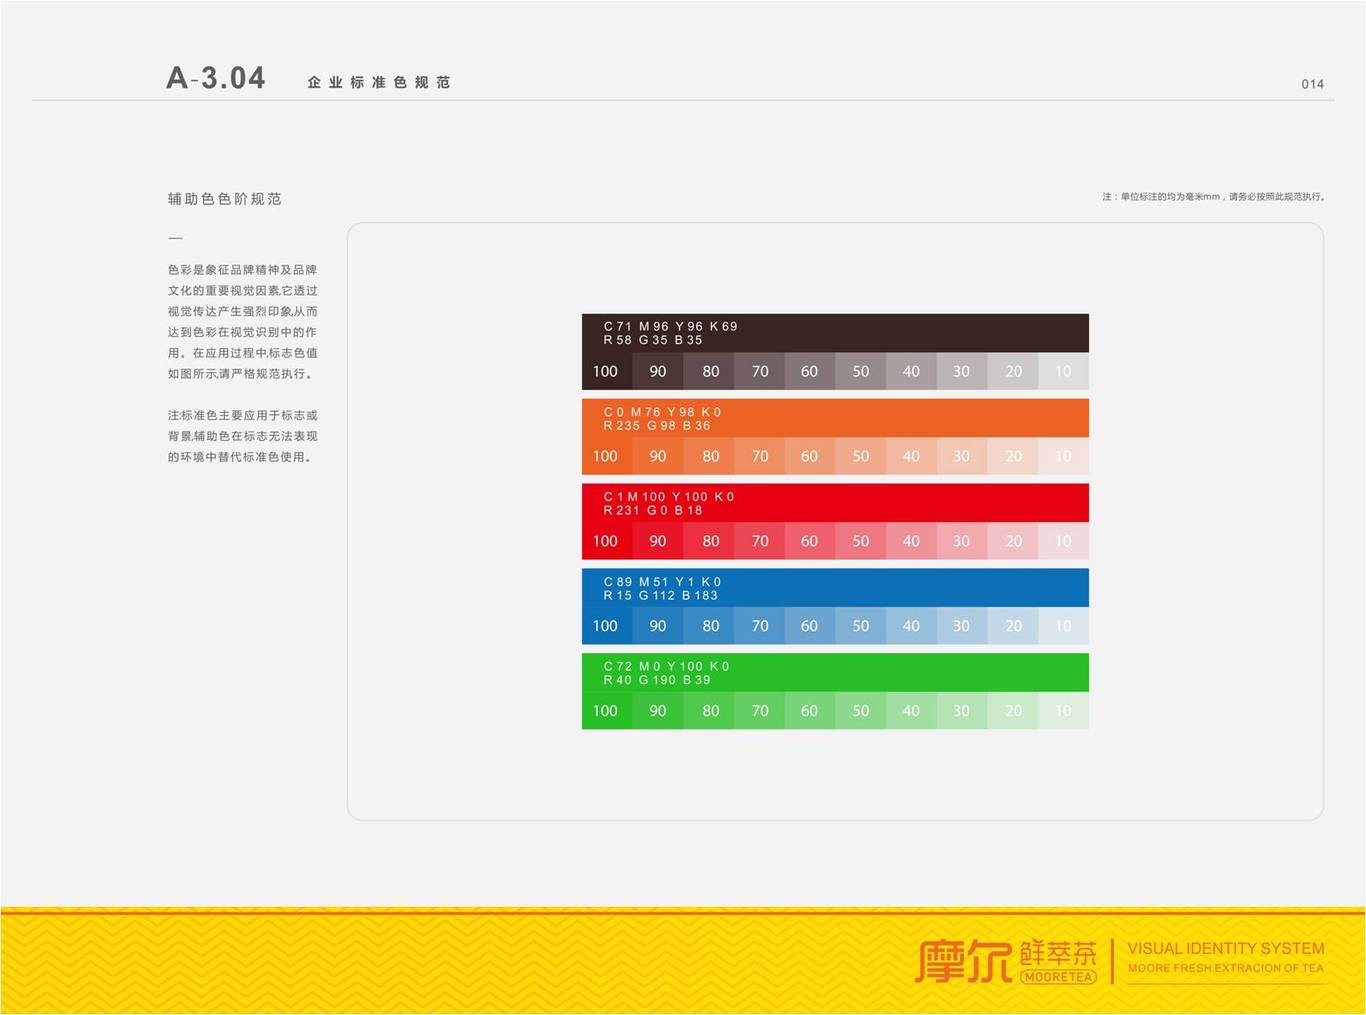Click the page number 014

click(1313, 84)
